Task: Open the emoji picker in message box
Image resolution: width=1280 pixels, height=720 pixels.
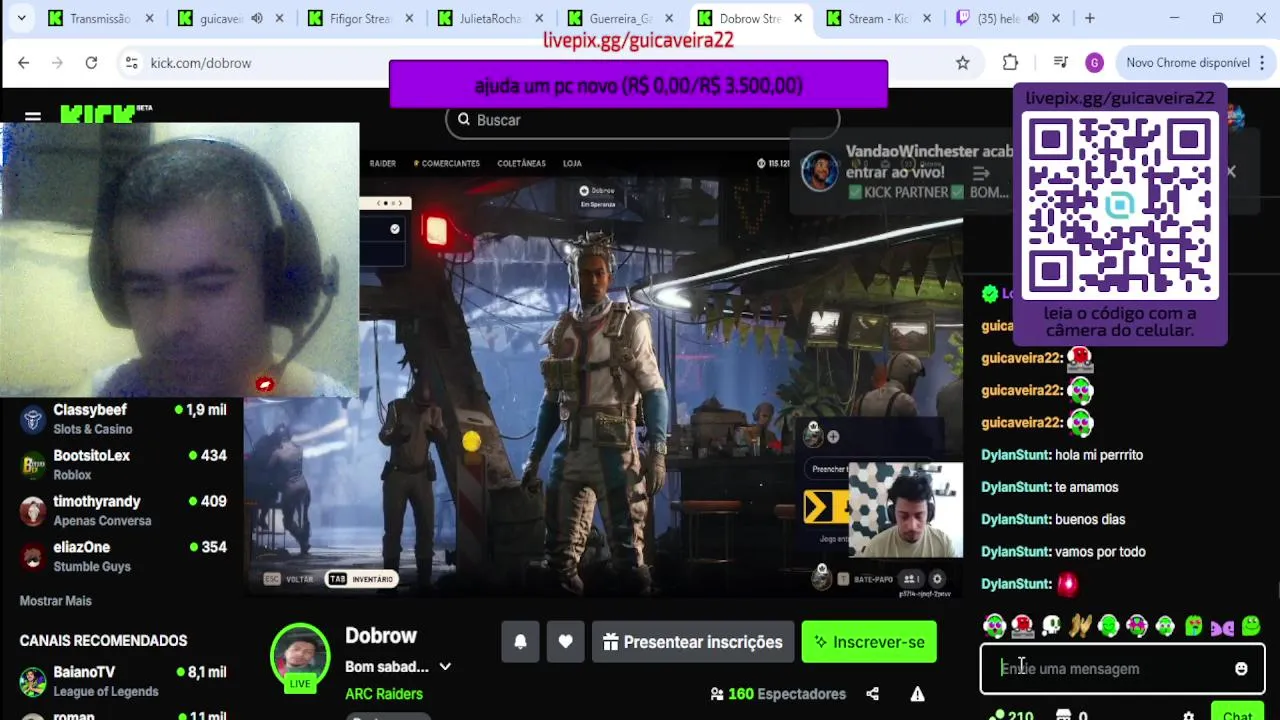Action: (1241, 669)
